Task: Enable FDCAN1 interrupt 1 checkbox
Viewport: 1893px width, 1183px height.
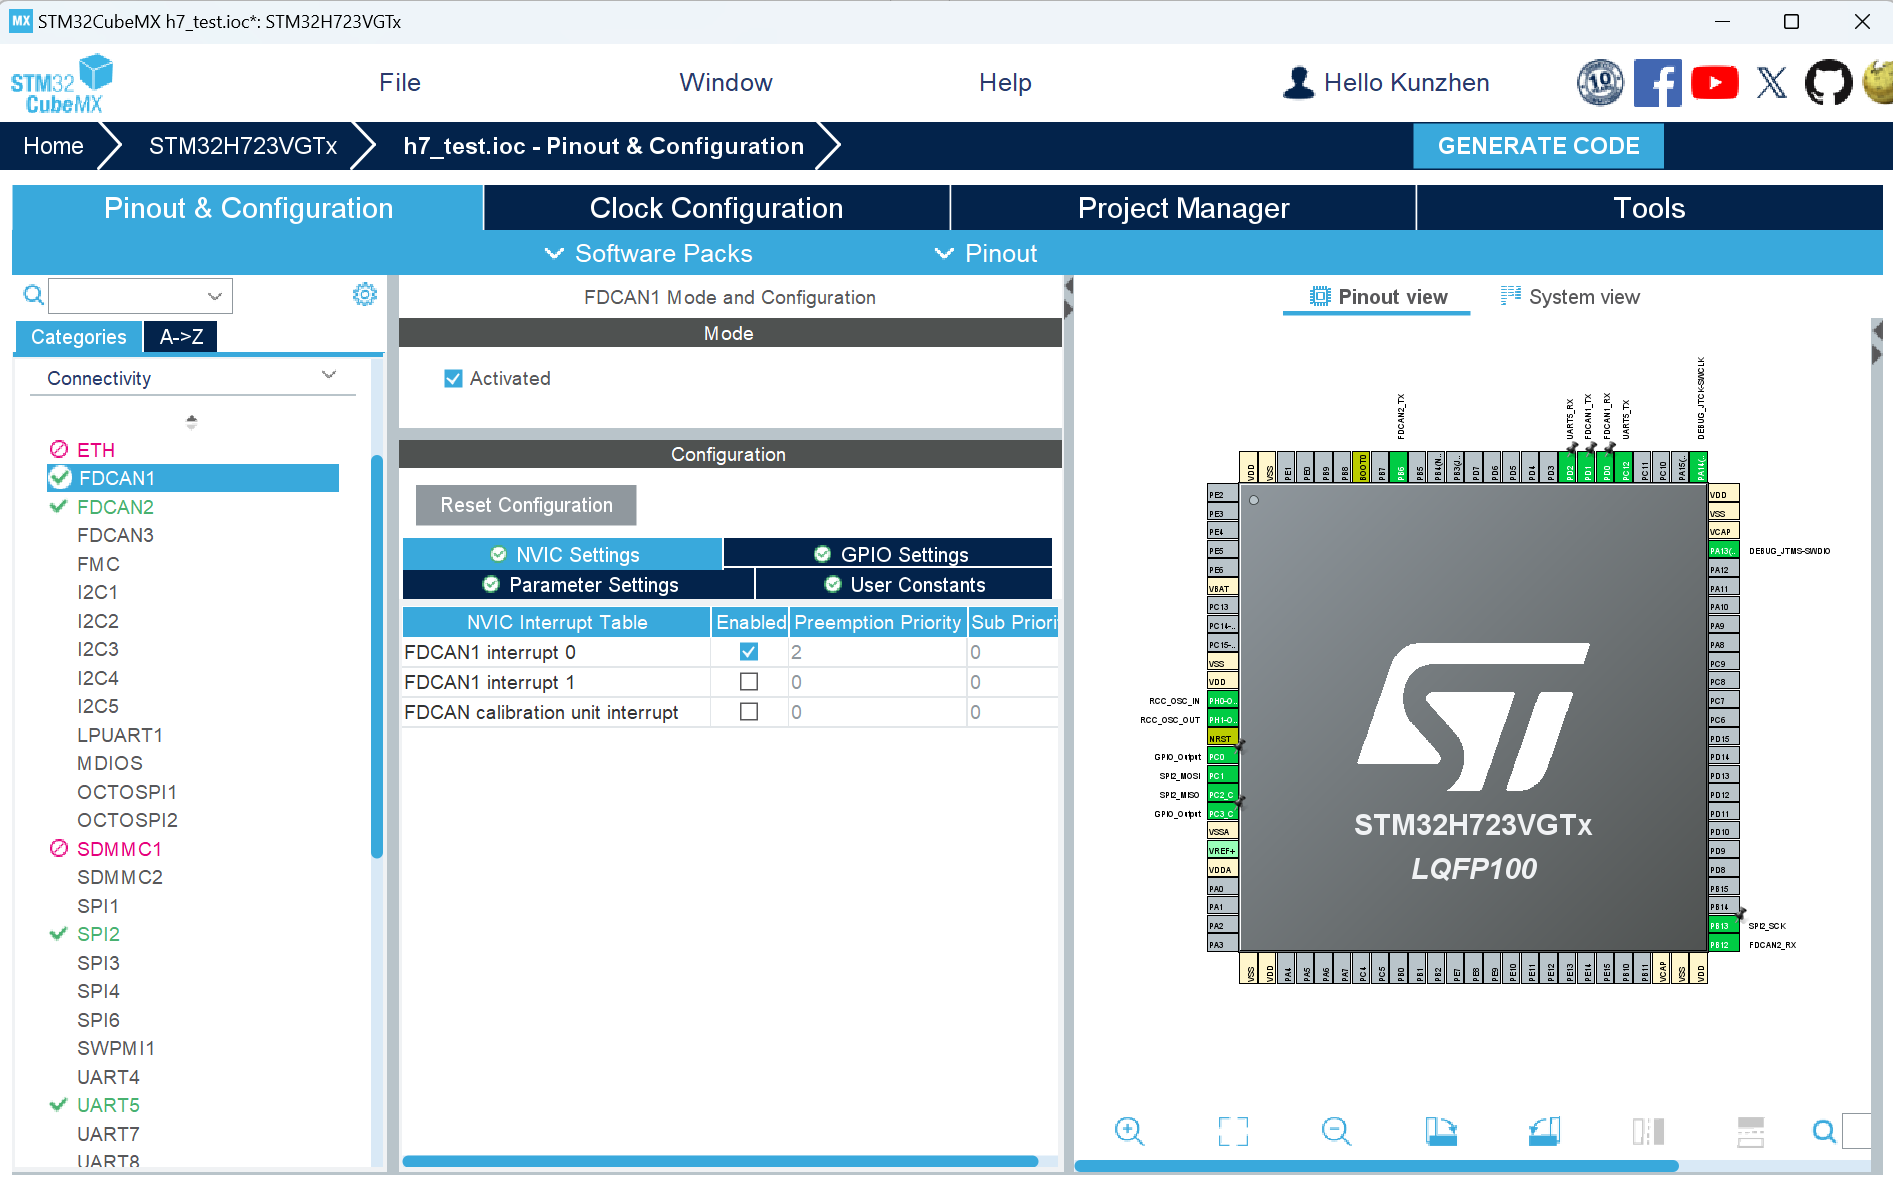Action: click(x=748, y=682)
